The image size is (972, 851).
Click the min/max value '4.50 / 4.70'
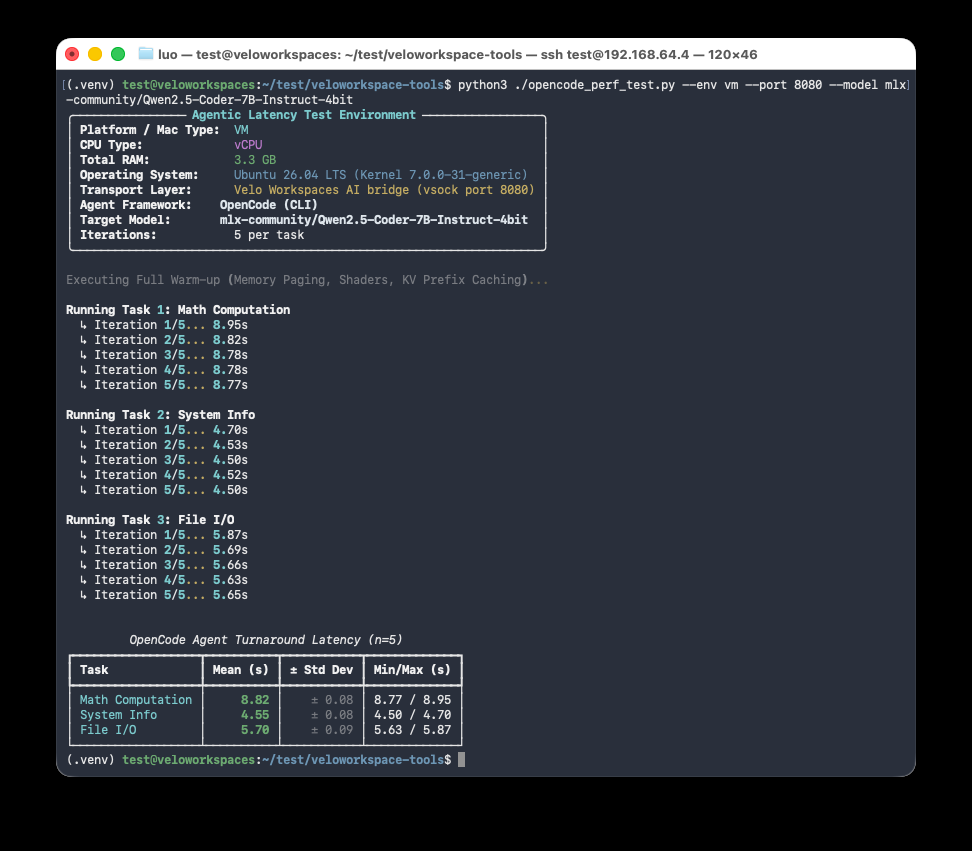click(x=412, y=715)
